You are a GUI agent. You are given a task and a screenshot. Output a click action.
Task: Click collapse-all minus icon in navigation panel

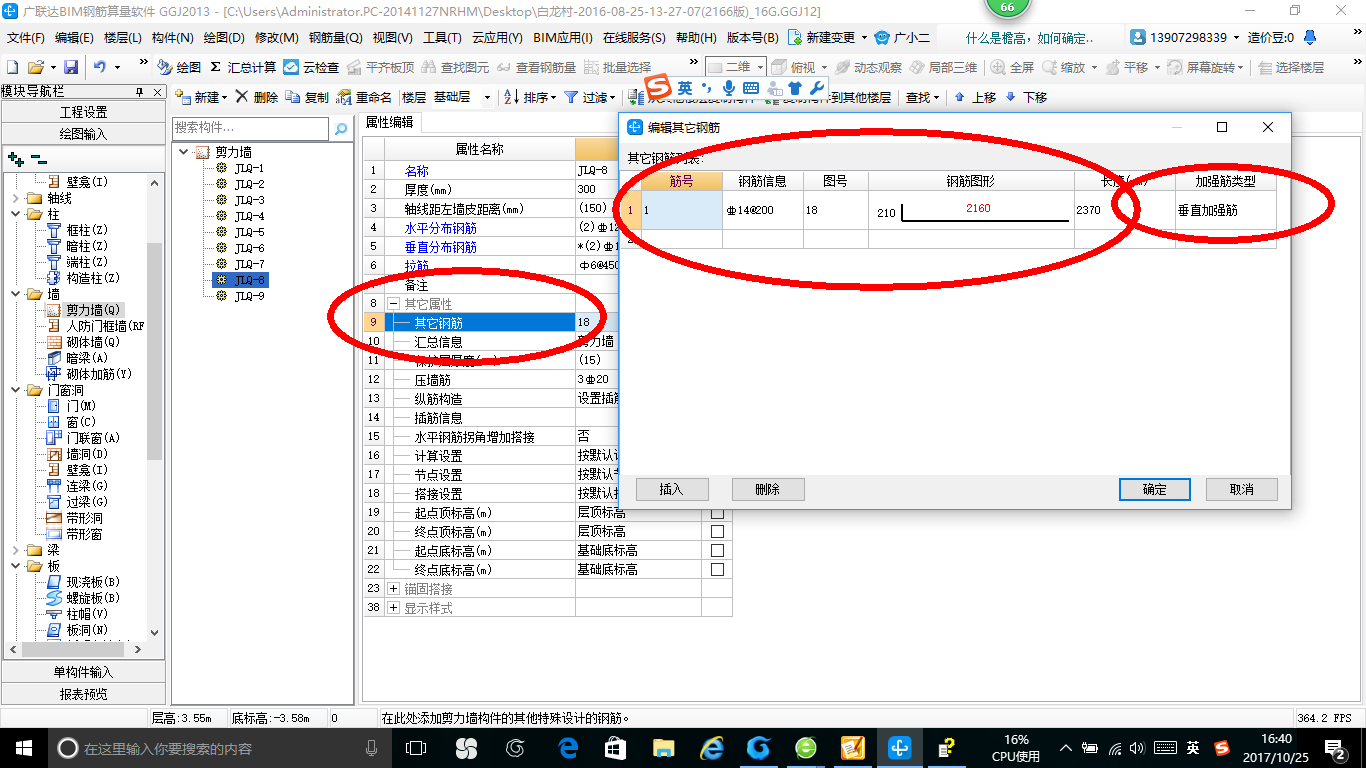point(38,158)
